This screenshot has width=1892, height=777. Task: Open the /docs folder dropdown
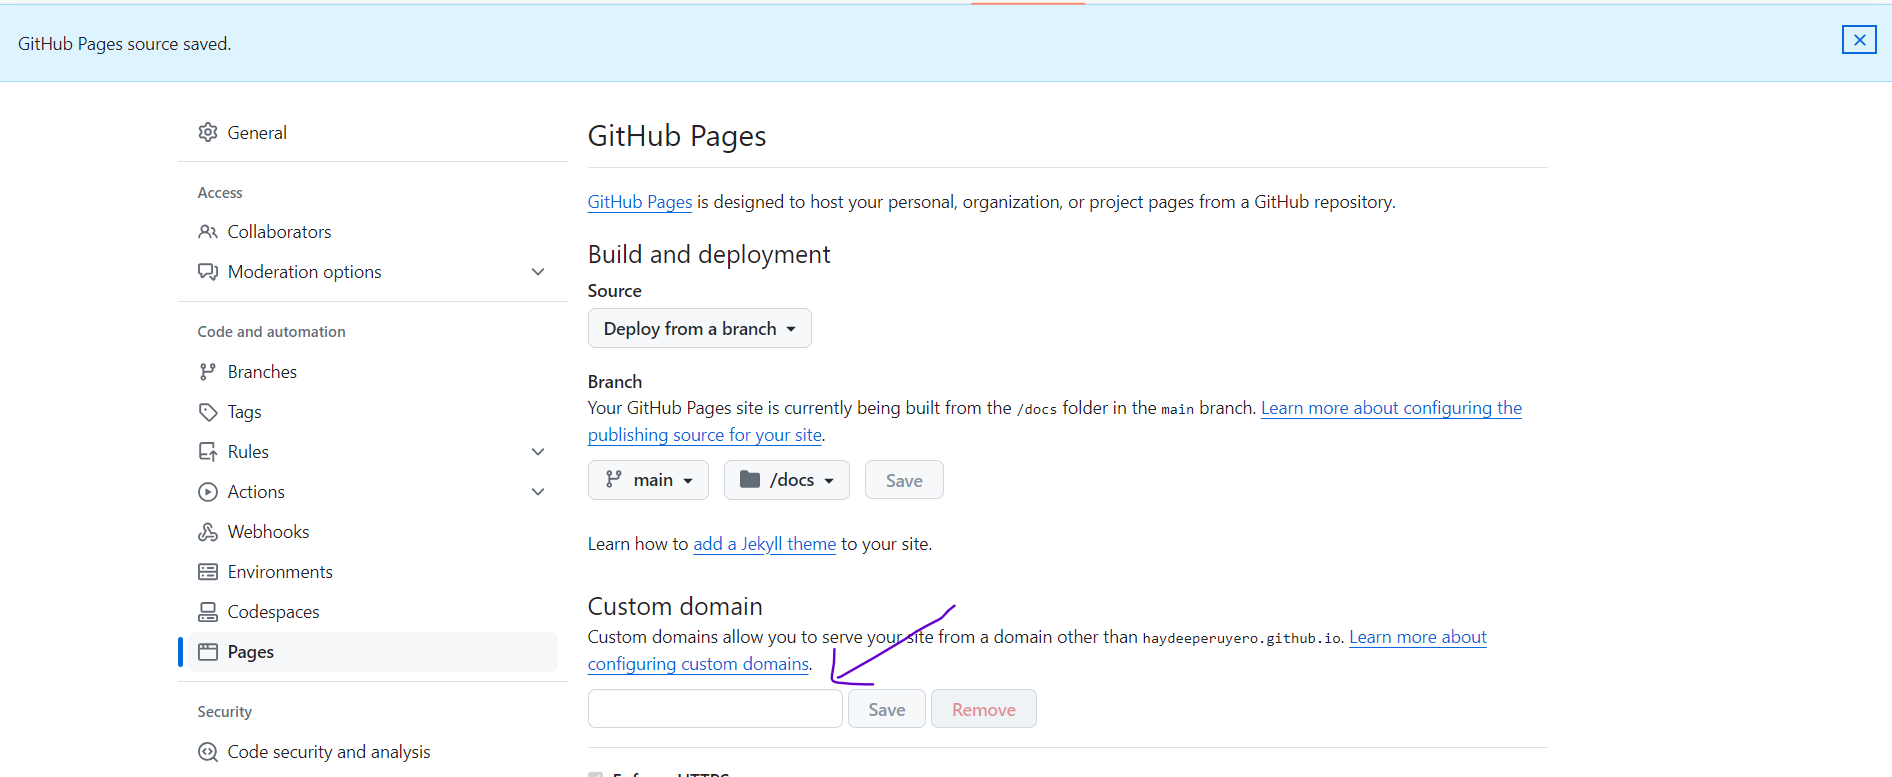[786, 480]
